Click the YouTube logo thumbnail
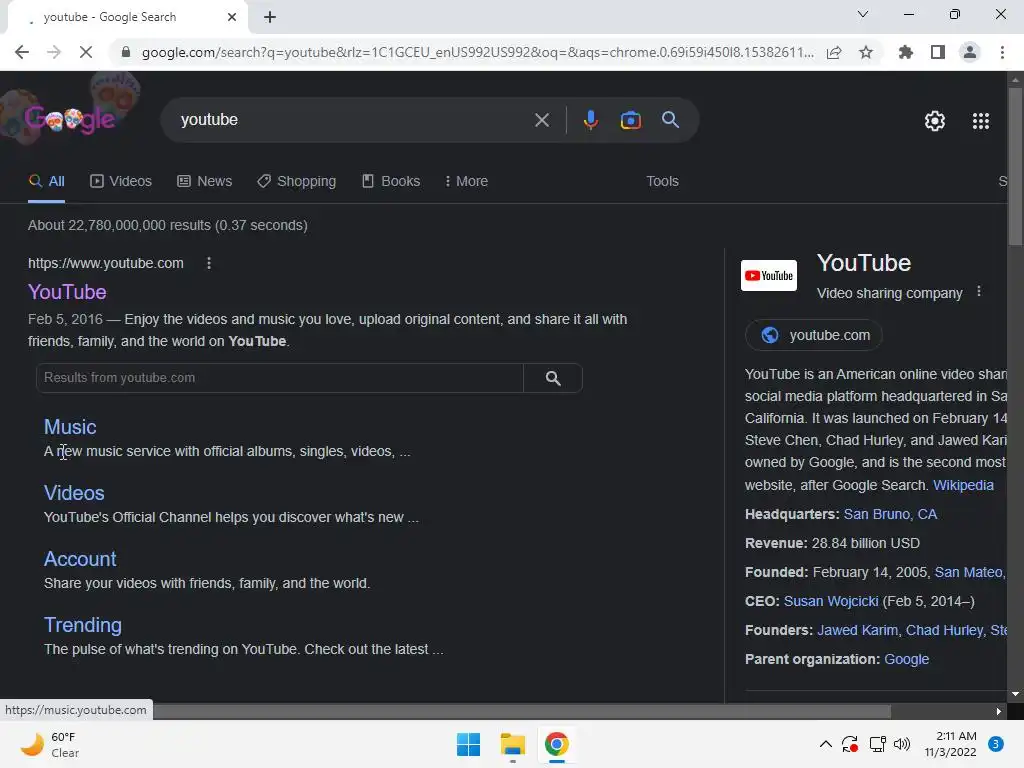 click(769, 276)
